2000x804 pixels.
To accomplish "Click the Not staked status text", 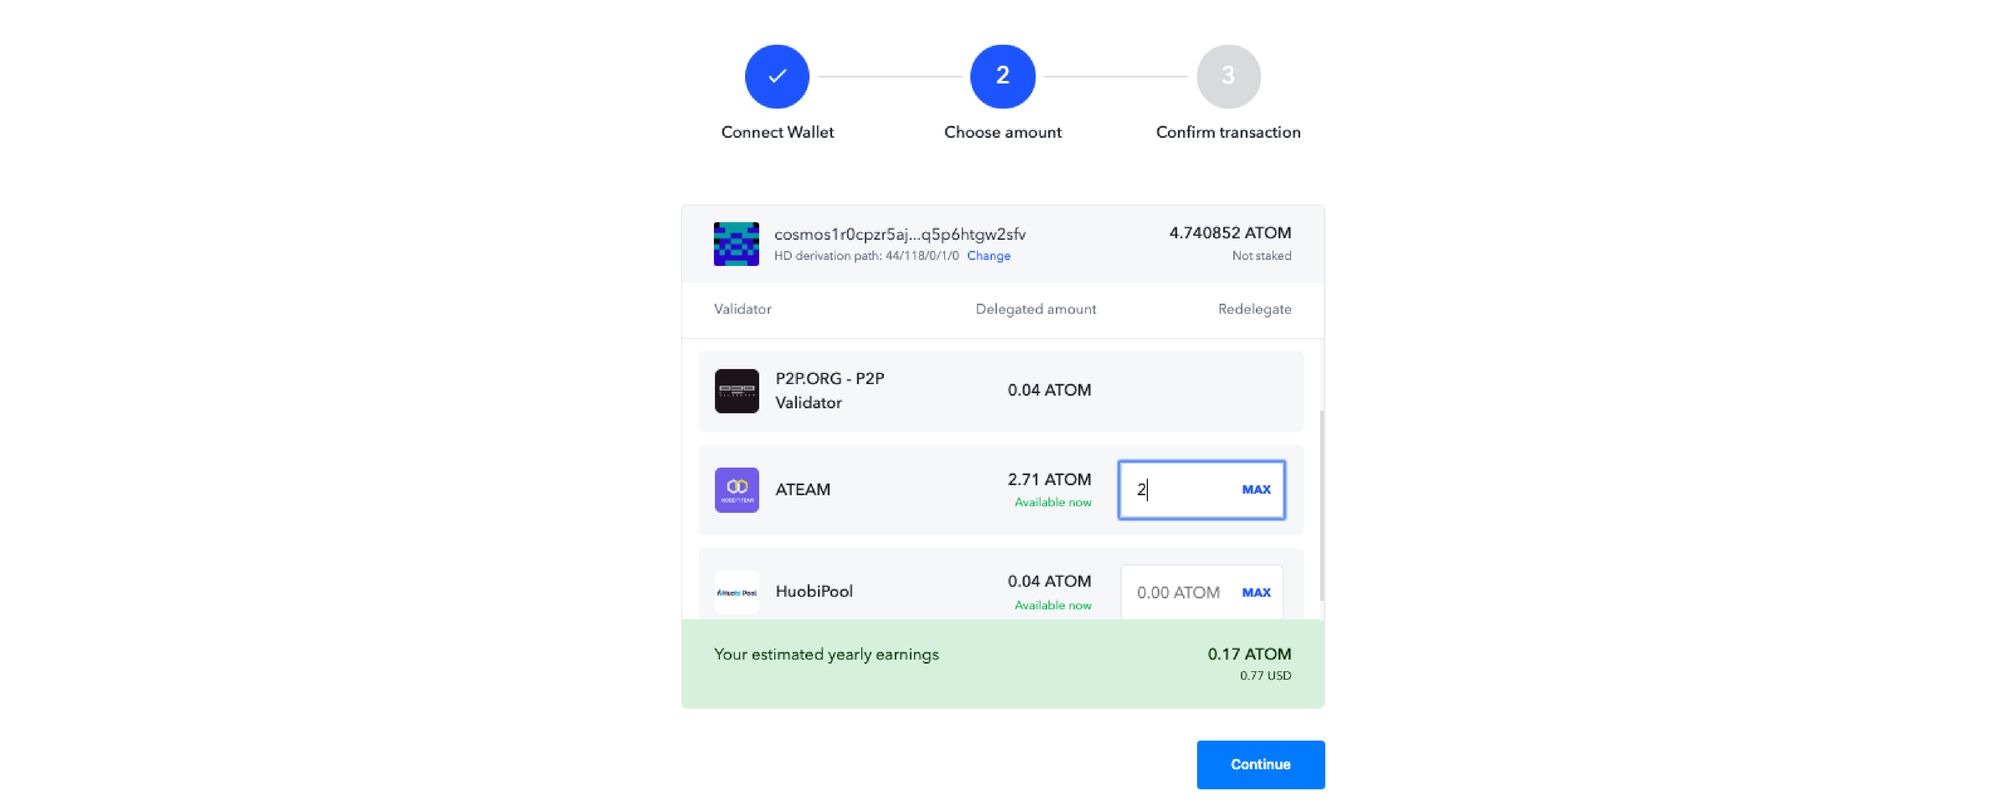I will [1261, 256].
